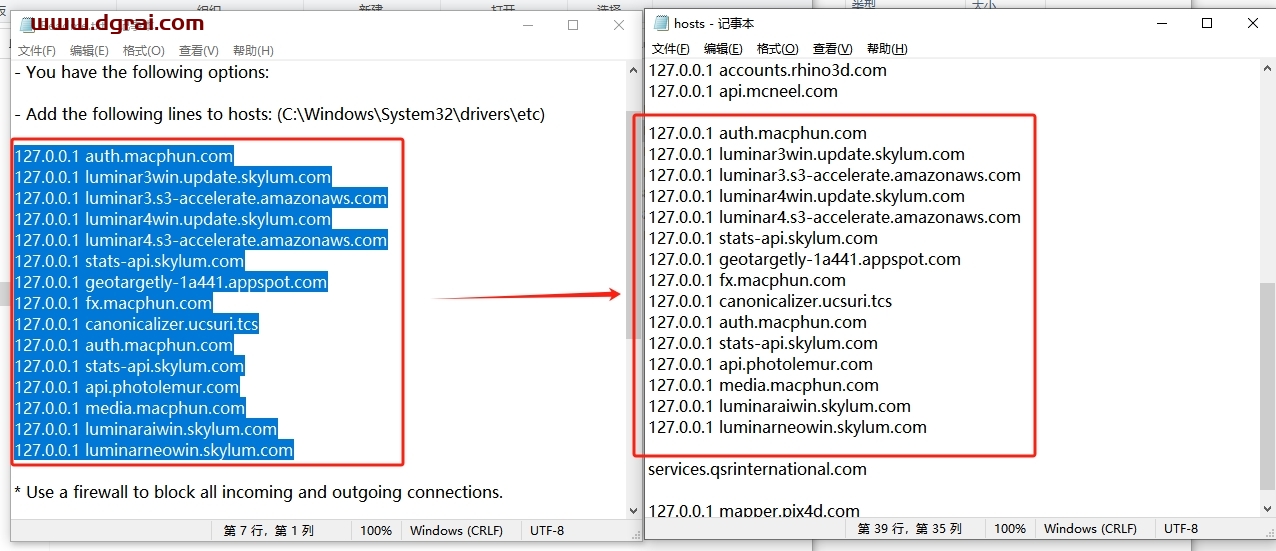Click fx.macphun.com line in hosts window
This screenshot has width=1276, height=551.
pyautogui.click(x=747, y=280)
